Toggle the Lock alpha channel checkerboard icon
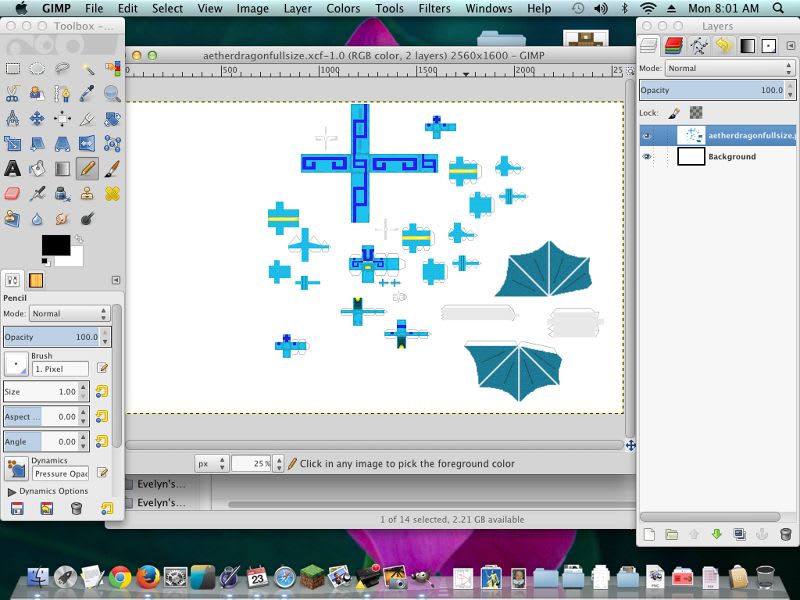Image resolution: width=800 pixels, height=600 pixels. pyautogui.click(x=696, y=113)
